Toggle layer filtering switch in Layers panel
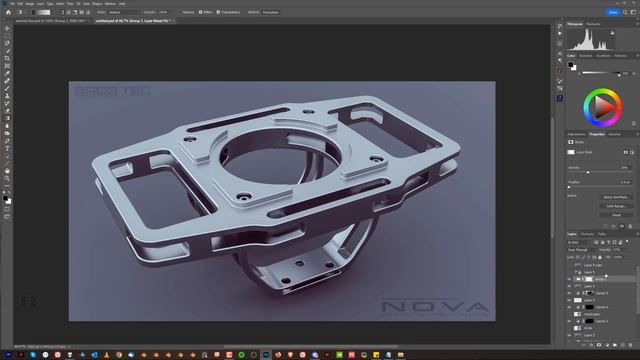Screen dimensions: 640x360 click(627, 242)
